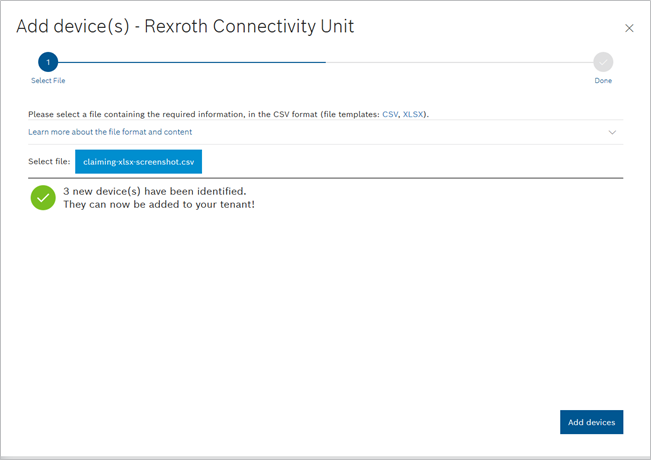Click the step 1 Select File circle

[48, 62]
